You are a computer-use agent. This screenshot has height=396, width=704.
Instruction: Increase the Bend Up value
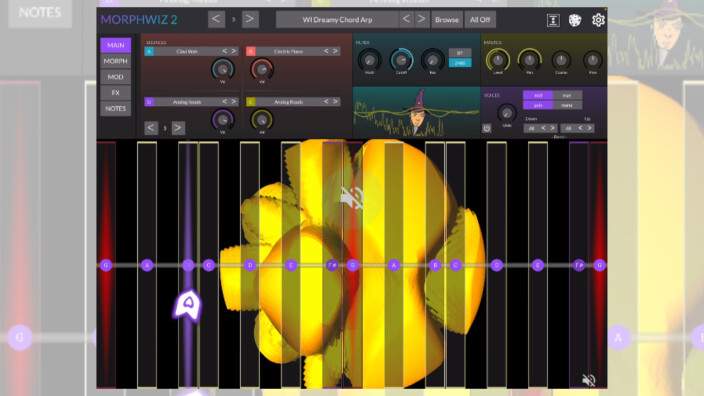tap(590, 128)
